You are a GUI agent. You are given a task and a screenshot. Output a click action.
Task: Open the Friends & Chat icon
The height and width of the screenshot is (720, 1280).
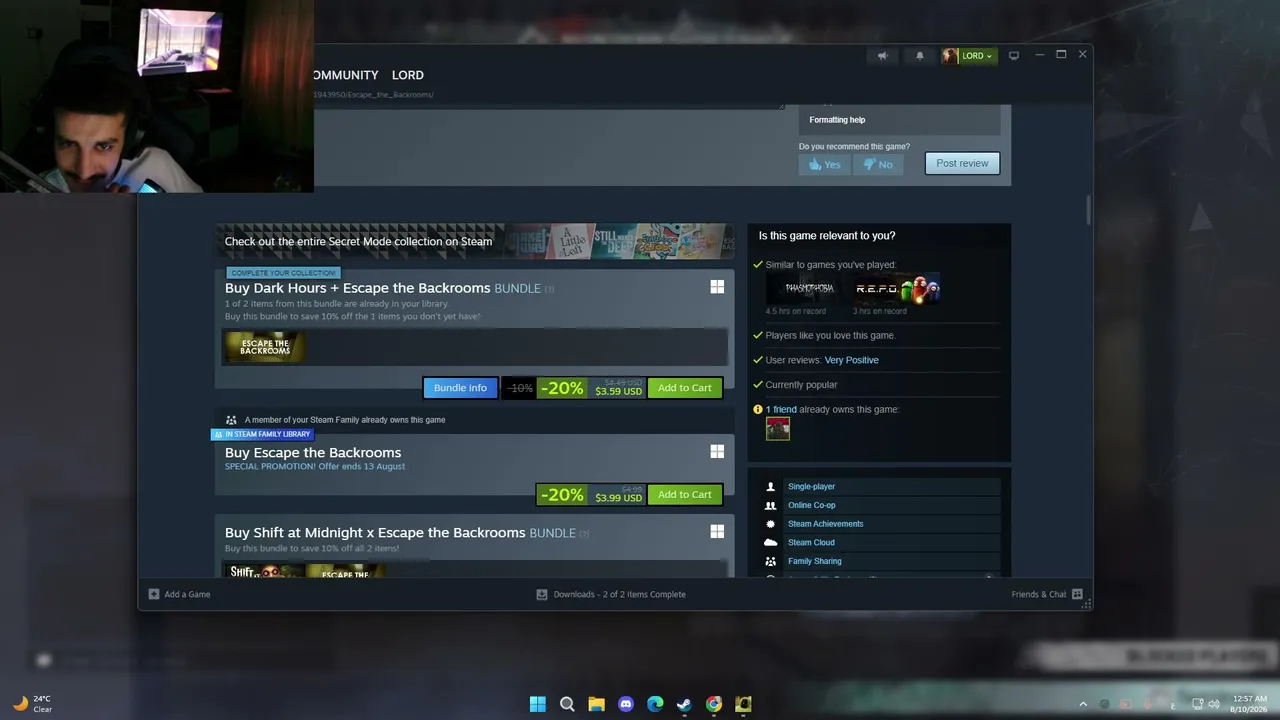point(1077,594)
